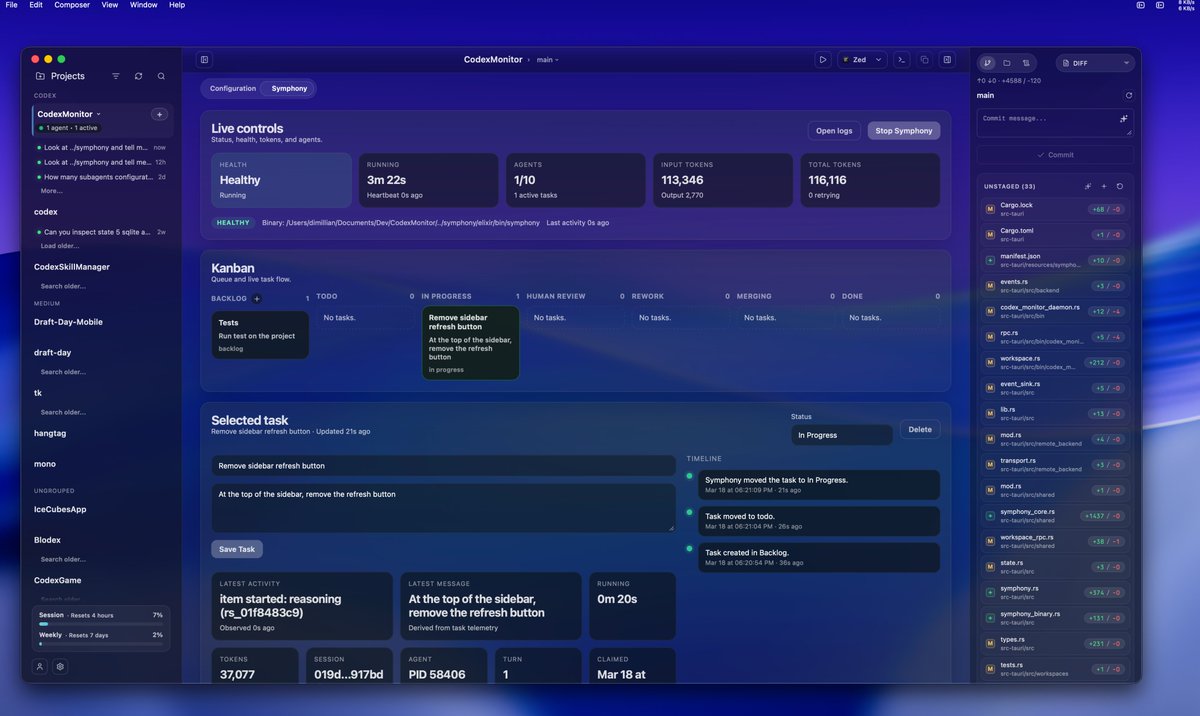
Task: Expand the CodexMonitor project chevron
Action: coord(98,115)
